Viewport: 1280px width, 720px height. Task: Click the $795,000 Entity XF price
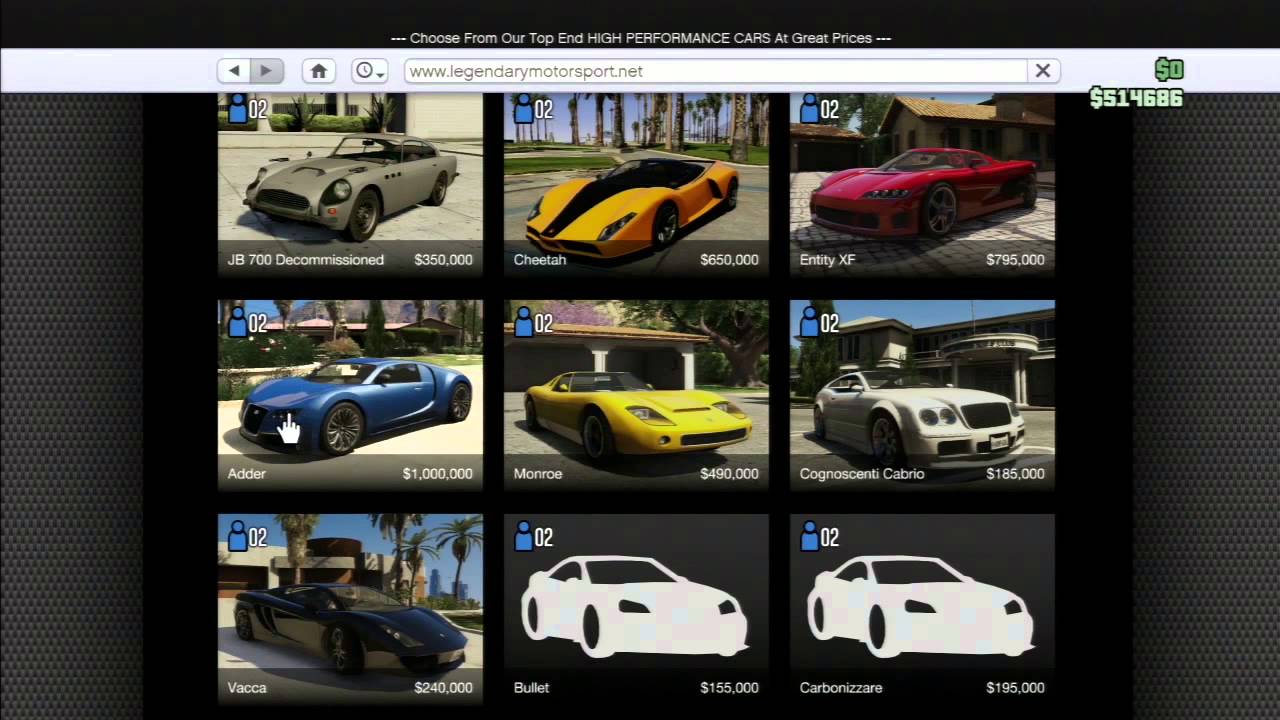pos(1015,260)
